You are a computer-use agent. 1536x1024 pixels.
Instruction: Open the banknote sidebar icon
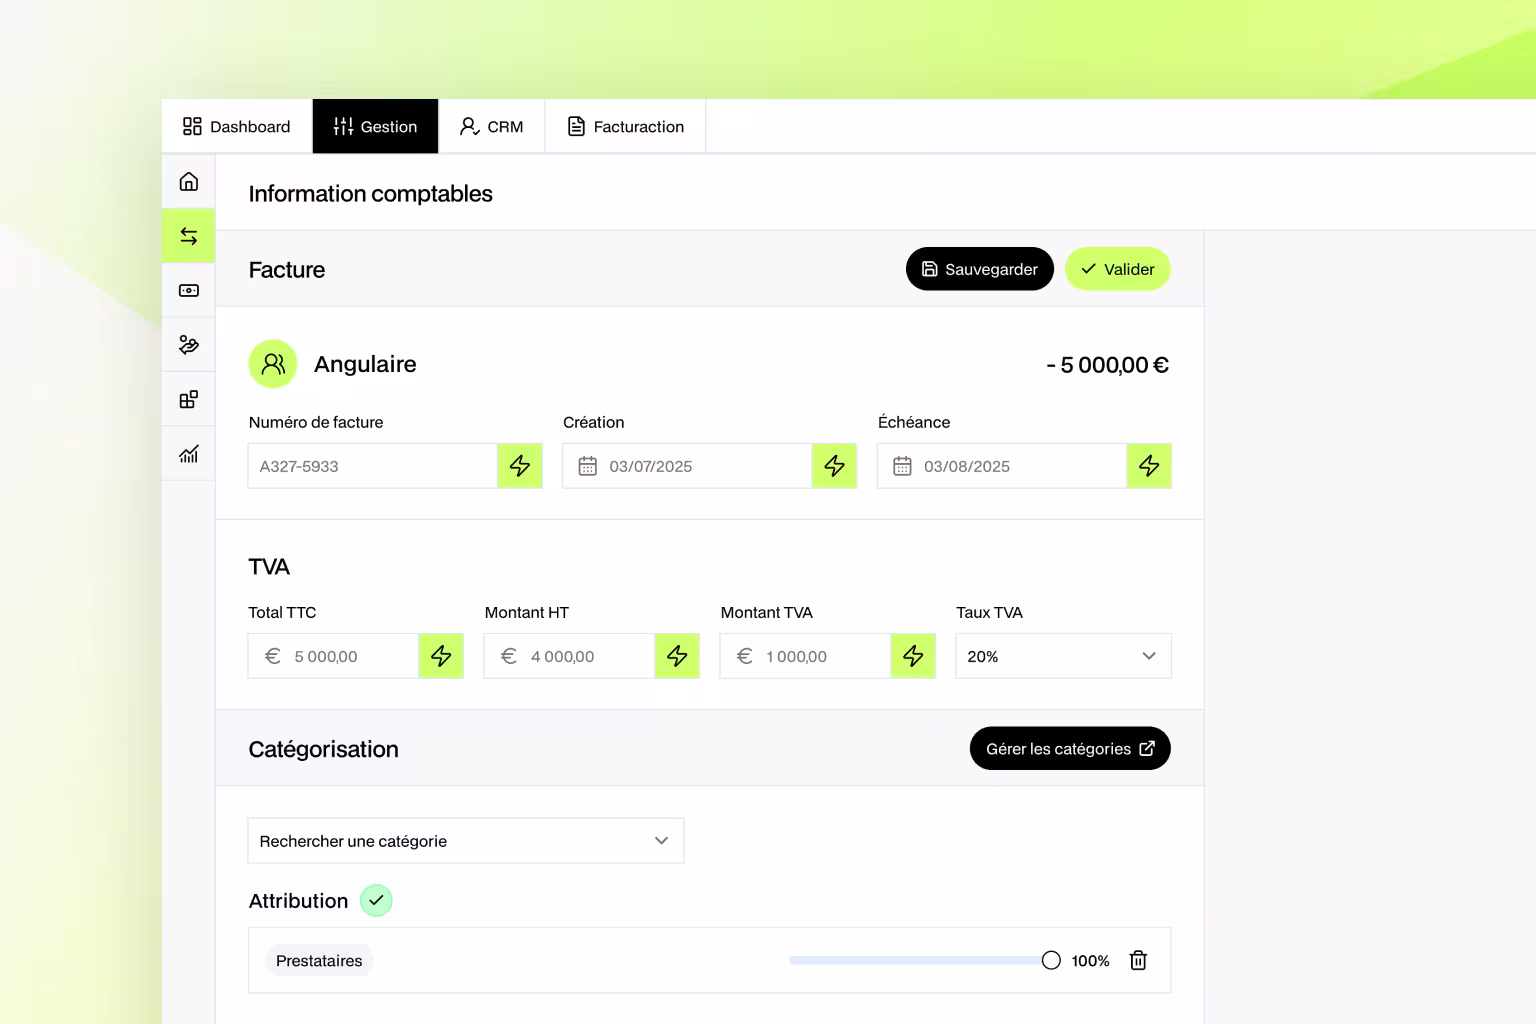coord(189,291)
